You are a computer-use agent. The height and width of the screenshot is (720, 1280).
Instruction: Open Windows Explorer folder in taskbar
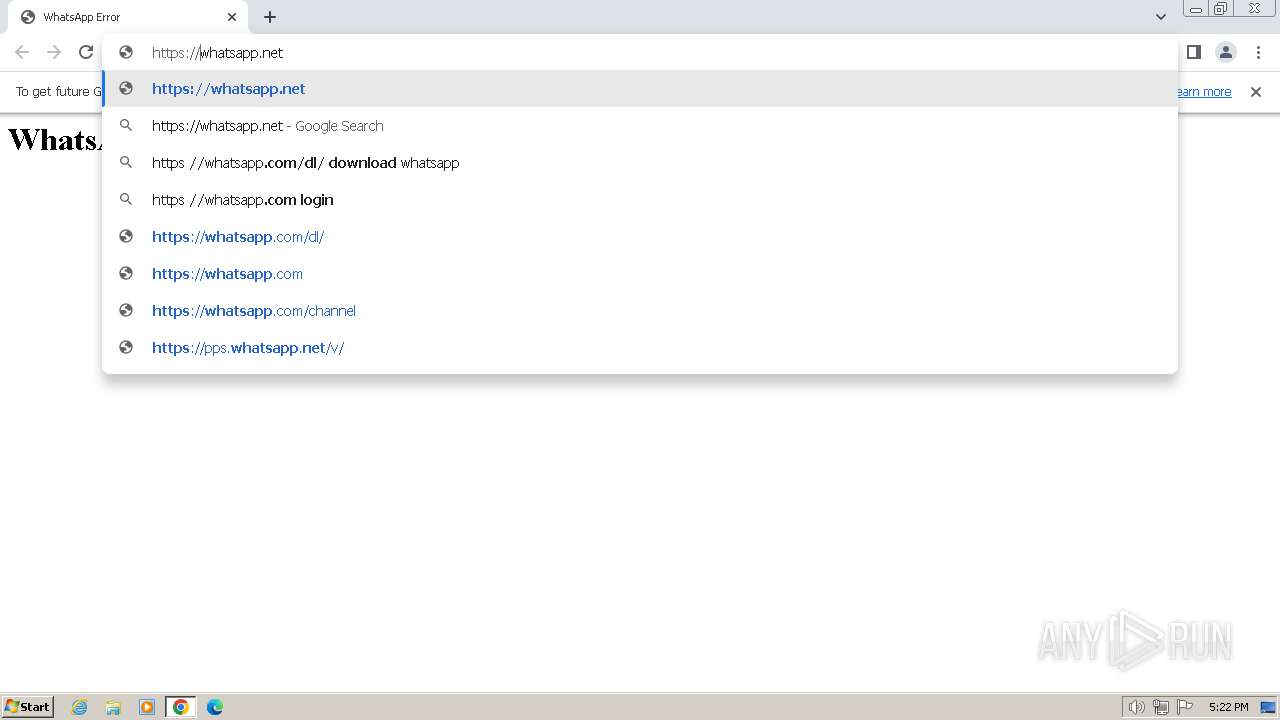pyautogui.click(x=113, y=707)
